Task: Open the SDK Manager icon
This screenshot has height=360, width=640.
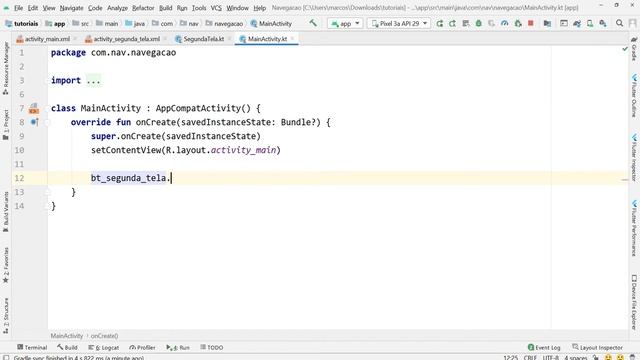Action: pos(603,24)
